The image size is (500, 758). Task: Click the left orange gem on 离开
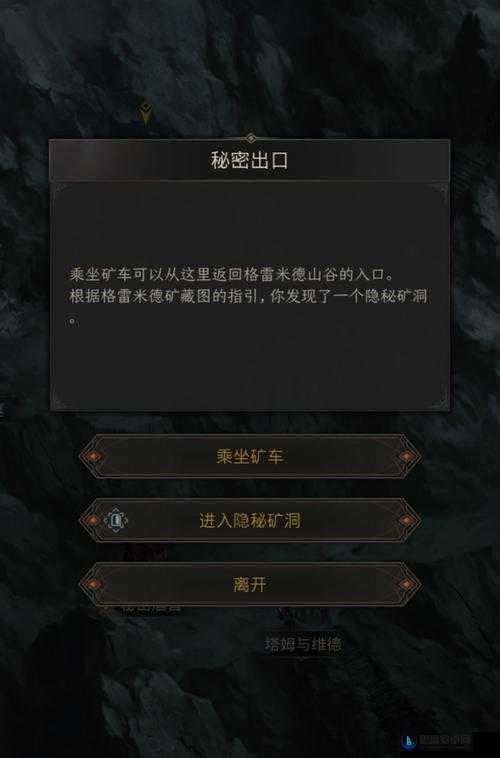93,584
